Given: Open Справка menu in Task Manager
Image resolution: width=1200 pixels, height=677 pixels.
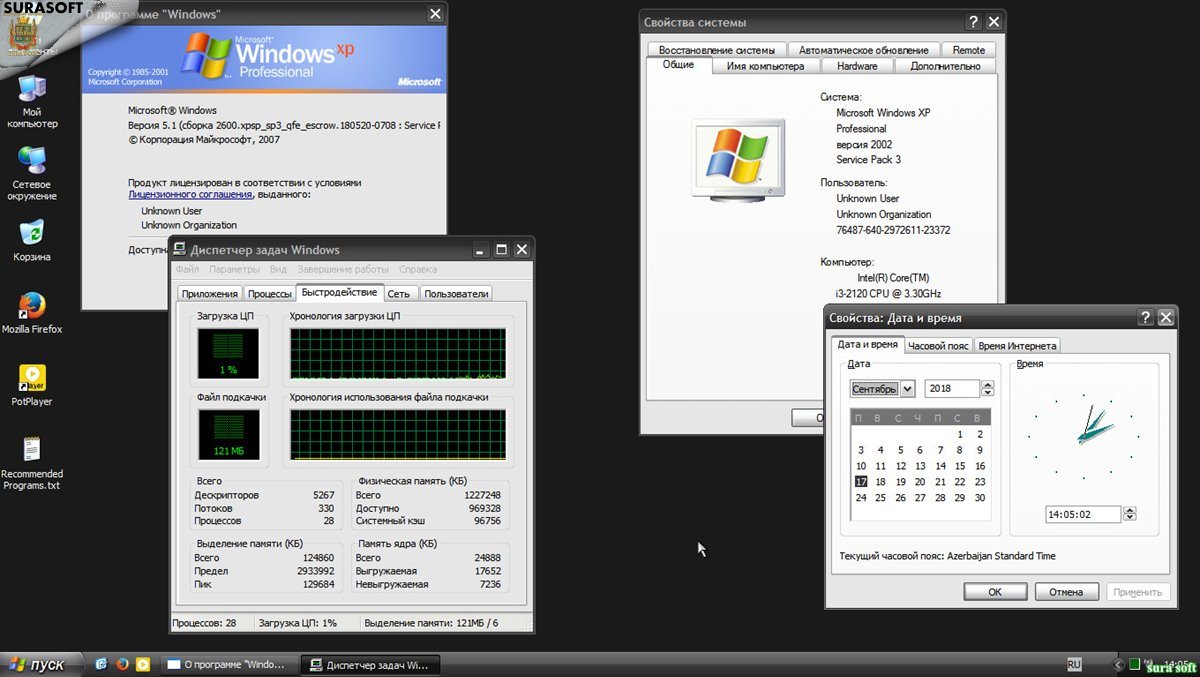Looking at the screenshot, I should point(418,270).
